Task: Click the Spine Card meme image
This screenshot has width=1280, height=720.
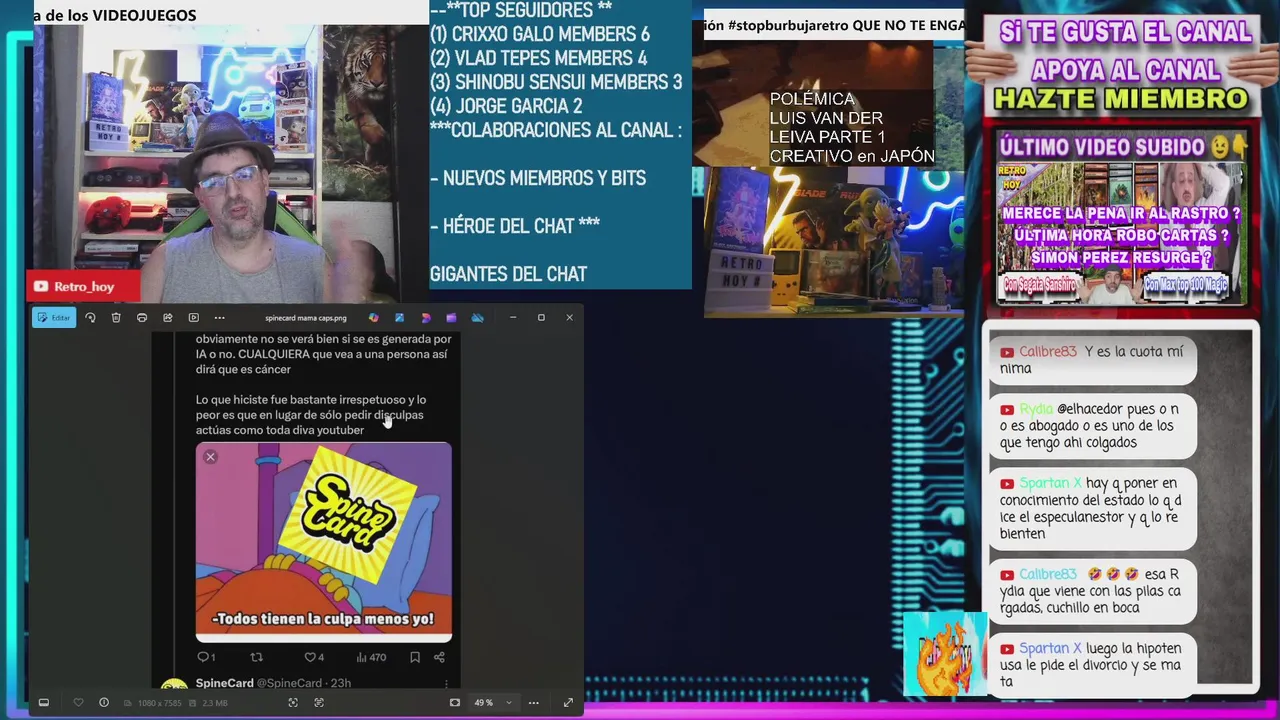Action: [324, 541]
